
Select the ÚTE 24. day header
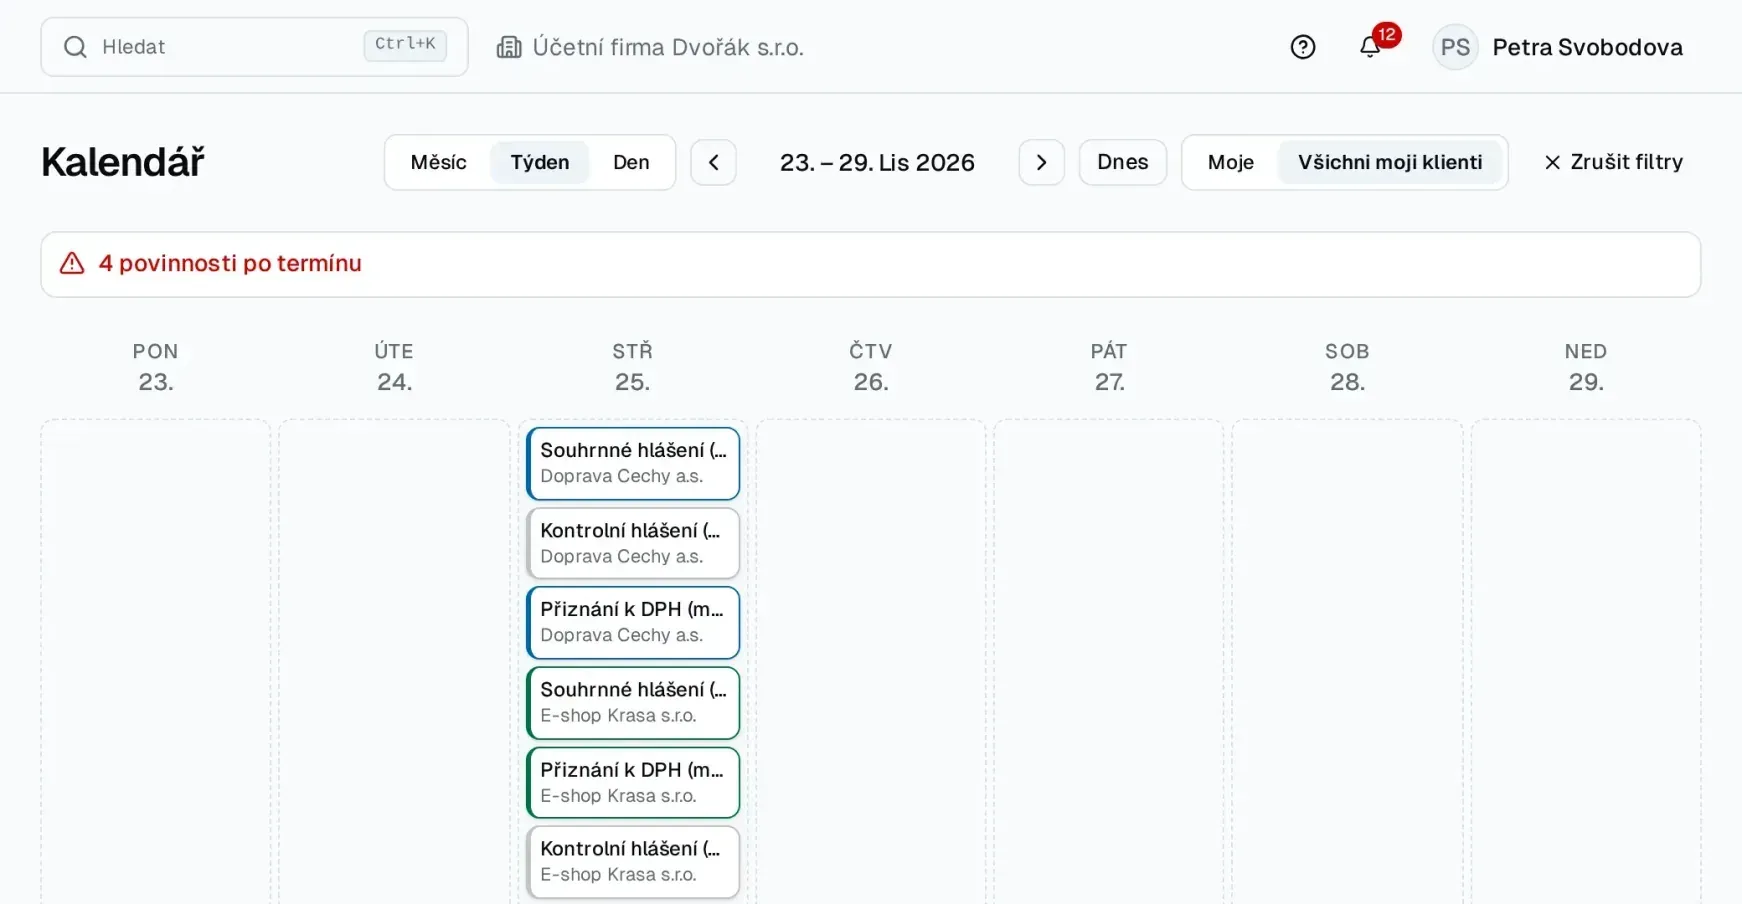pos(394,366)
